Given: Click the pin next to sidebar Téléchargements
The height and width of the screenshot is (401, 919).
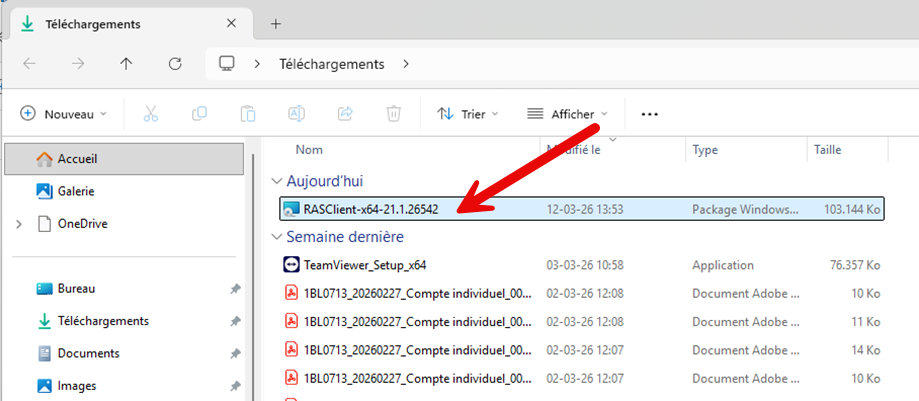Looking at the screenshot, I should (235, 321).
